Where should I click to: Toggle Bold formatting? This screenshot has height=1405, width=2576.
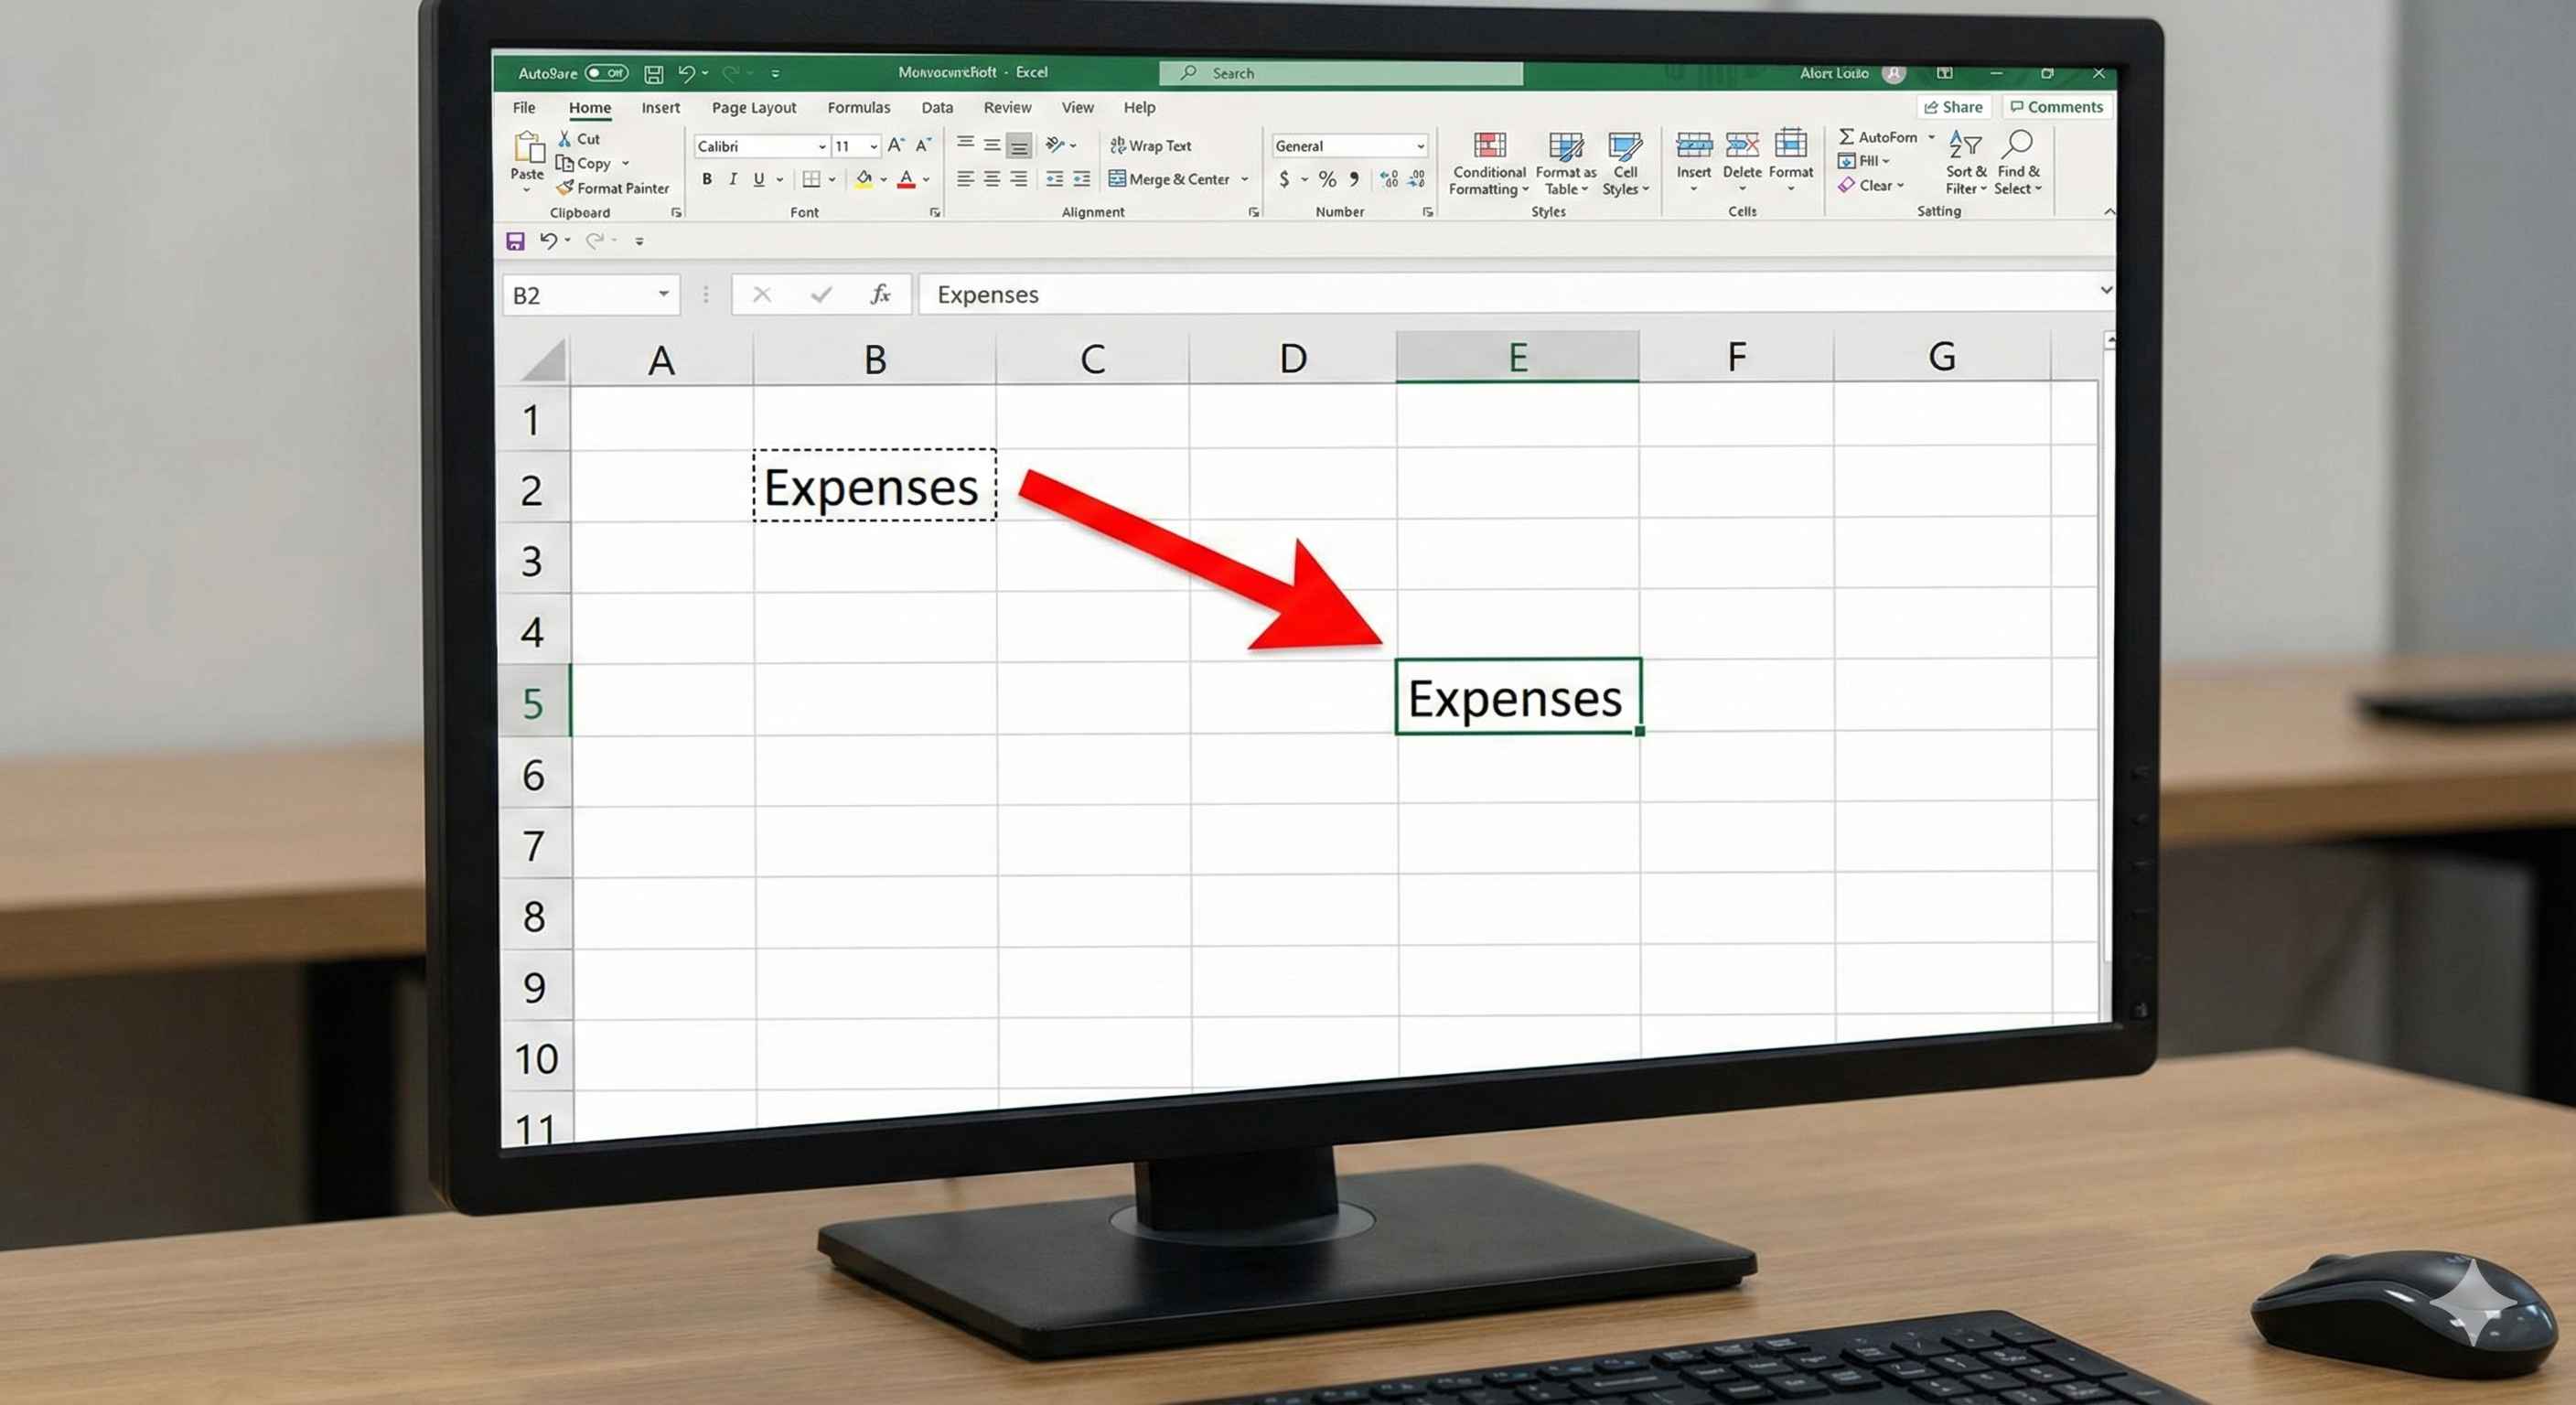click(x=707, y=179)
